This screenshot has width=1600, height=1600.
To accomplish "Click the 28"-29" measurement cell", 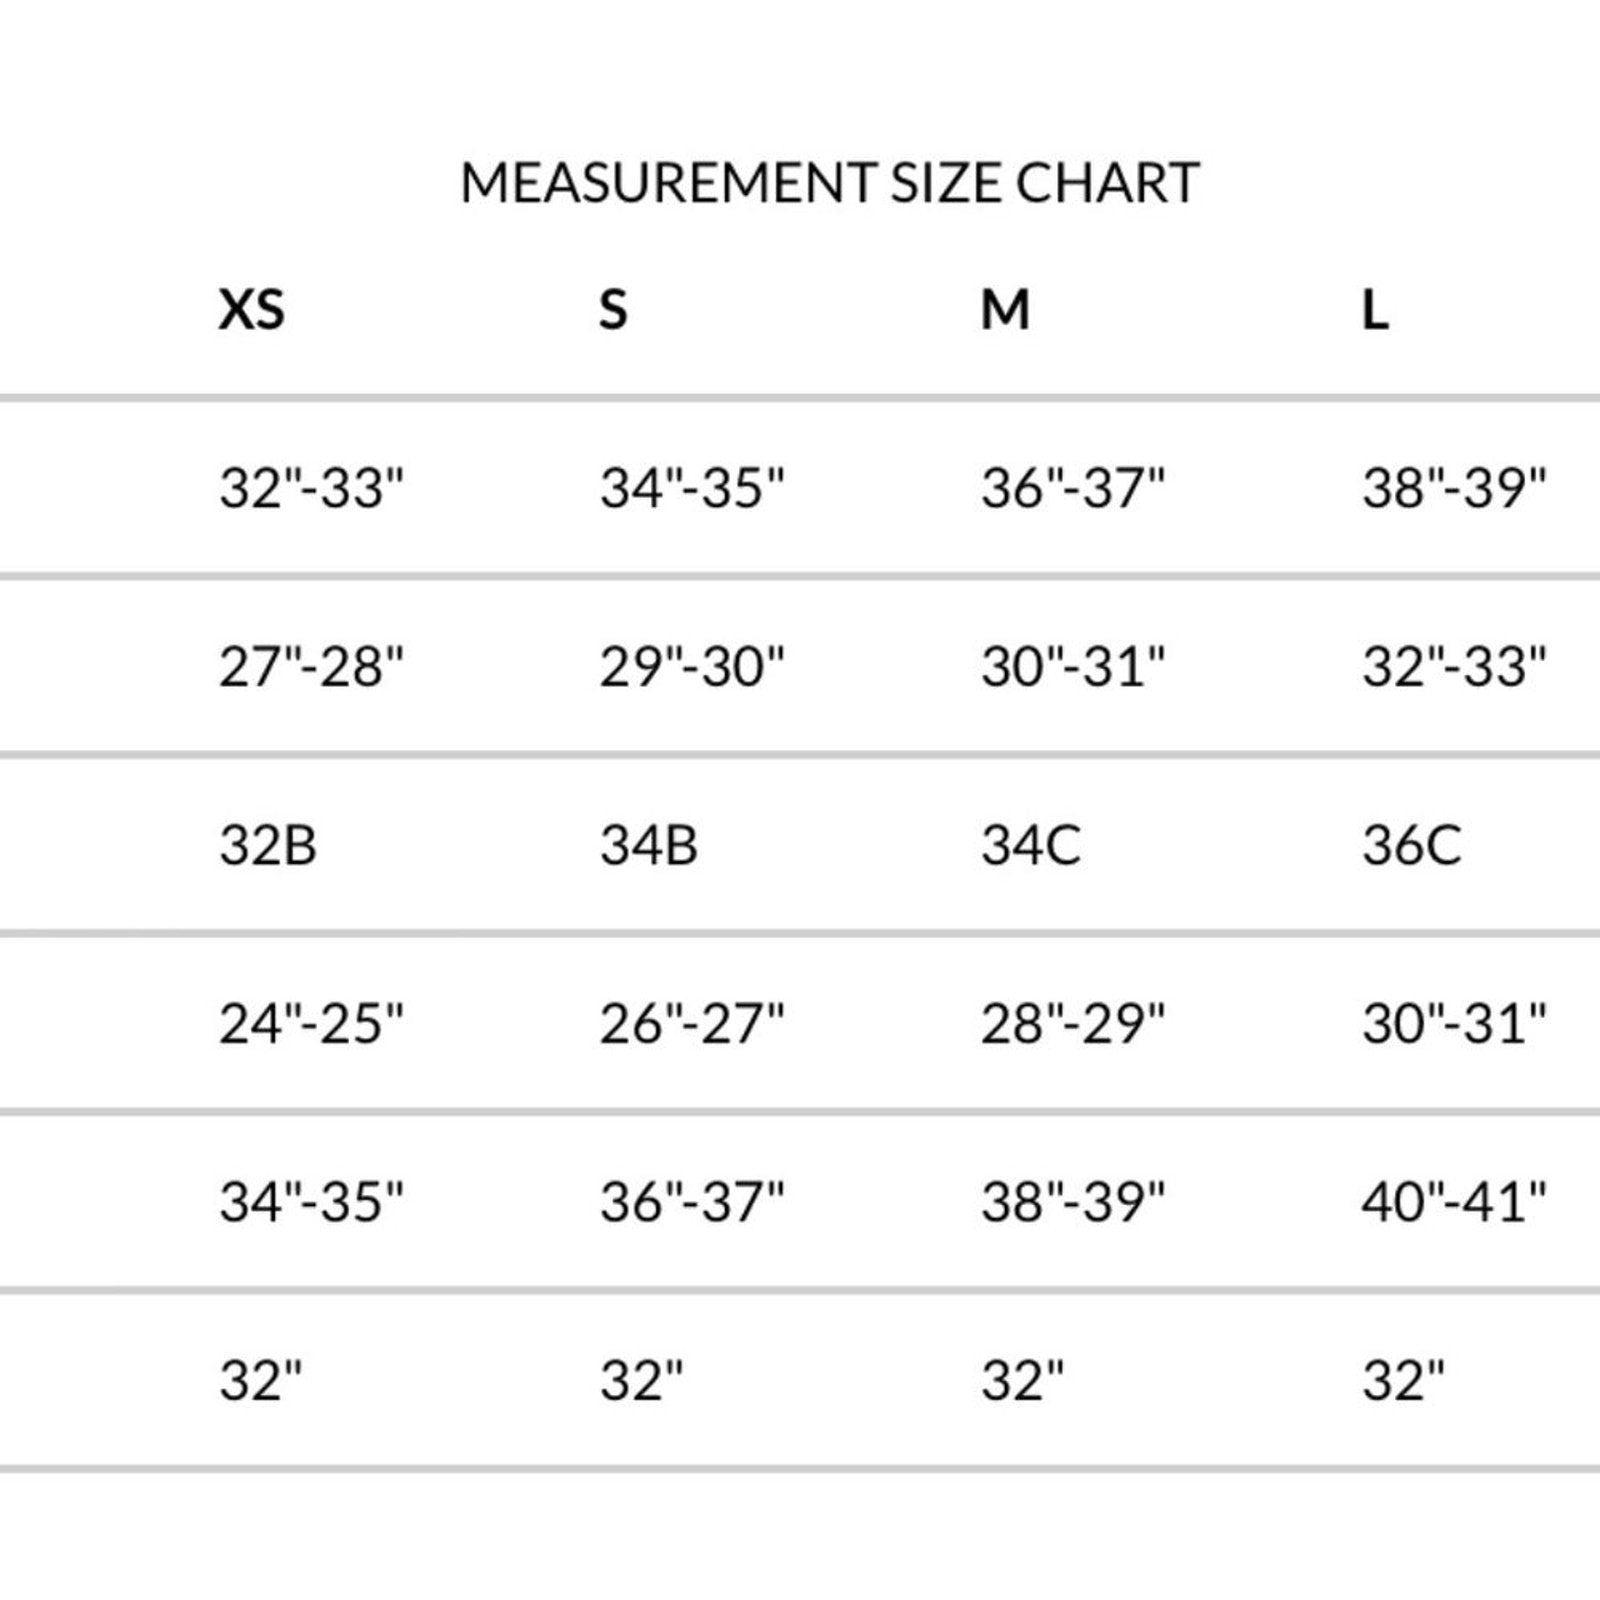I will [1073, 1024].
